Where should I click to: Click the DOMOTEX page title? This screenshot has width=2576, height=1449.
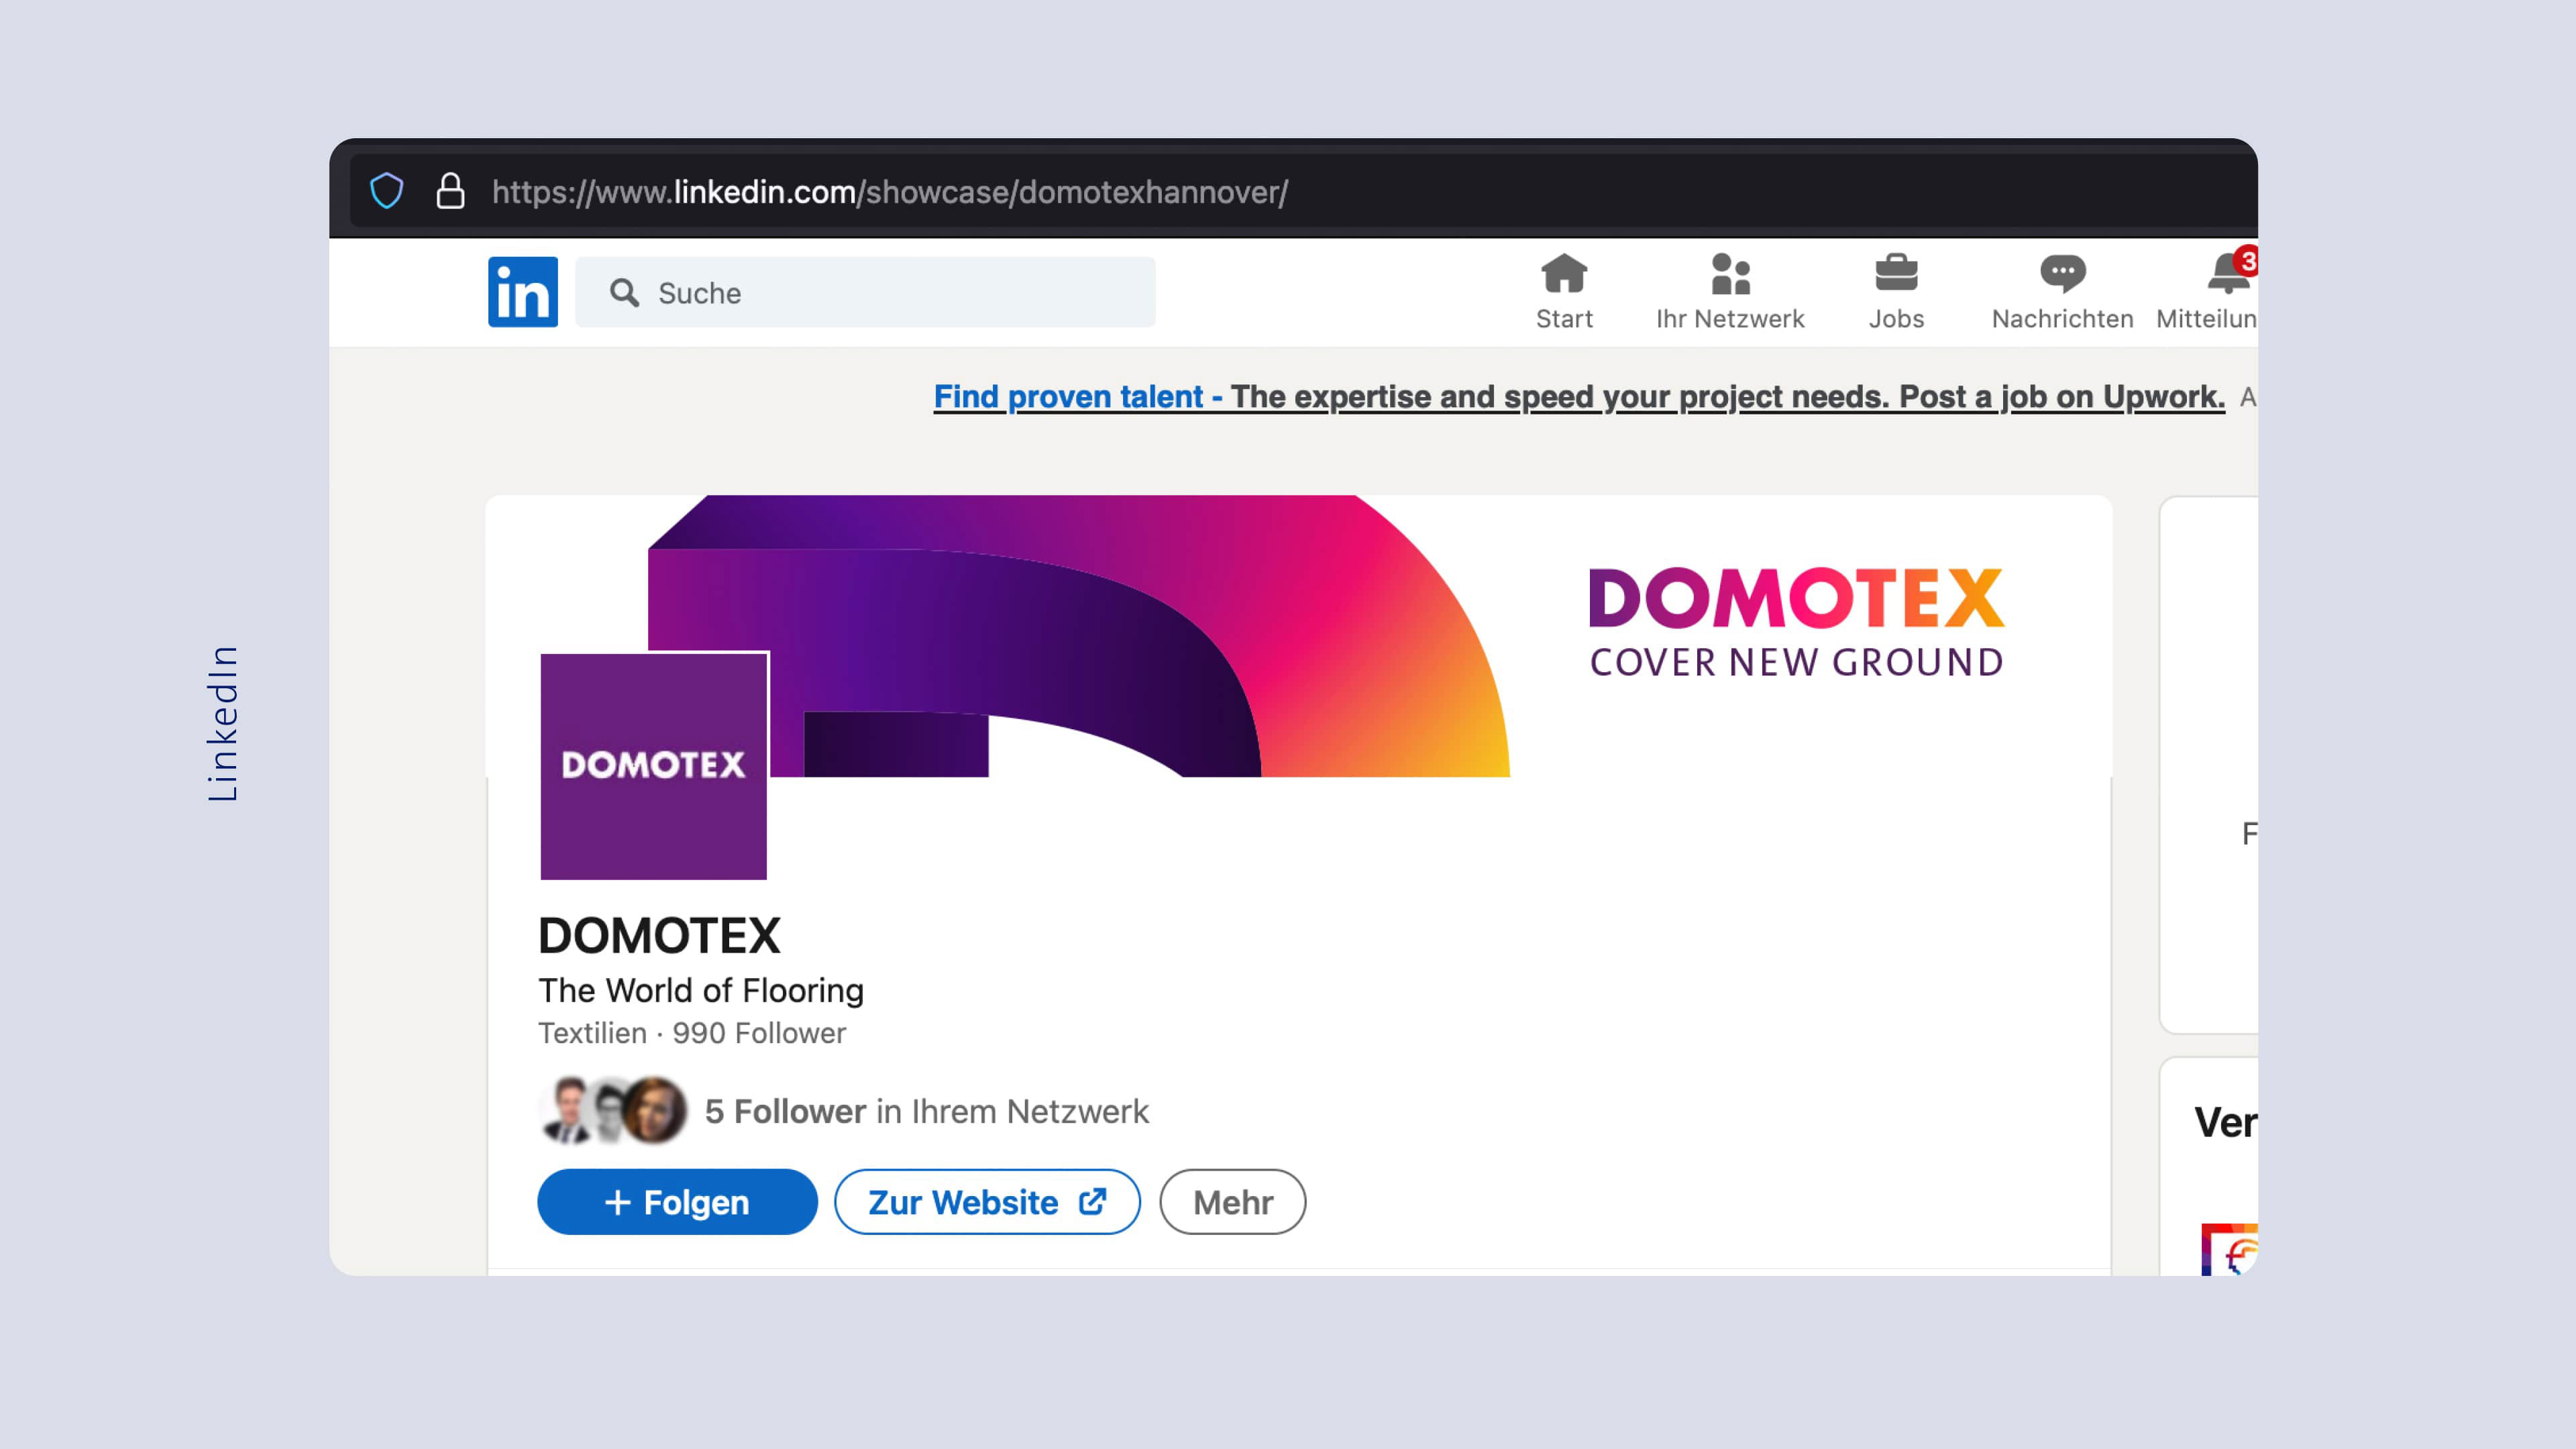[x=659, y=936]
